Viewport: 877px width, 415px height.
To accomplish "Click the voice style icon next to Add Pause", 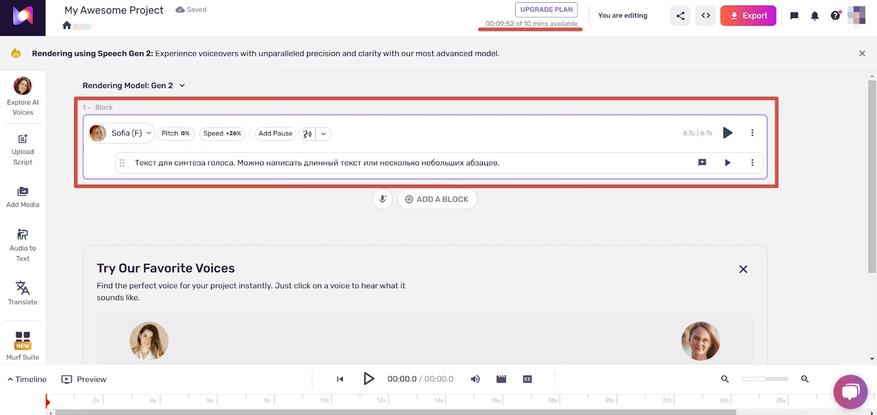I will 307,134.
